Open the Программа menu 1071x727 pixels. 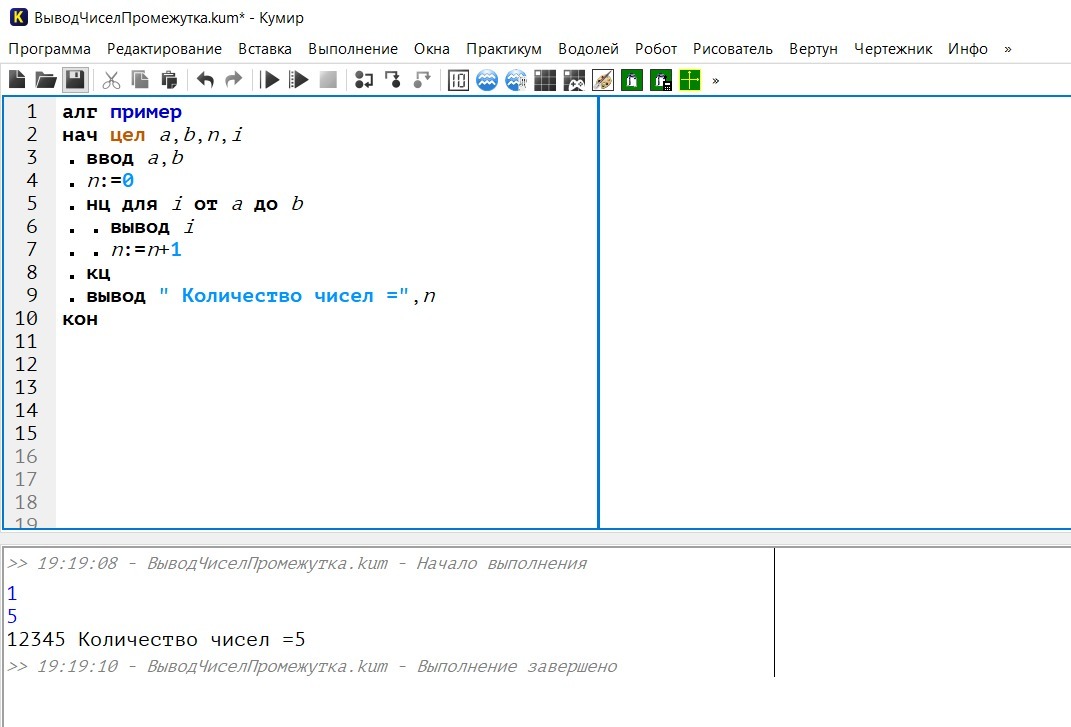point(50,49)
